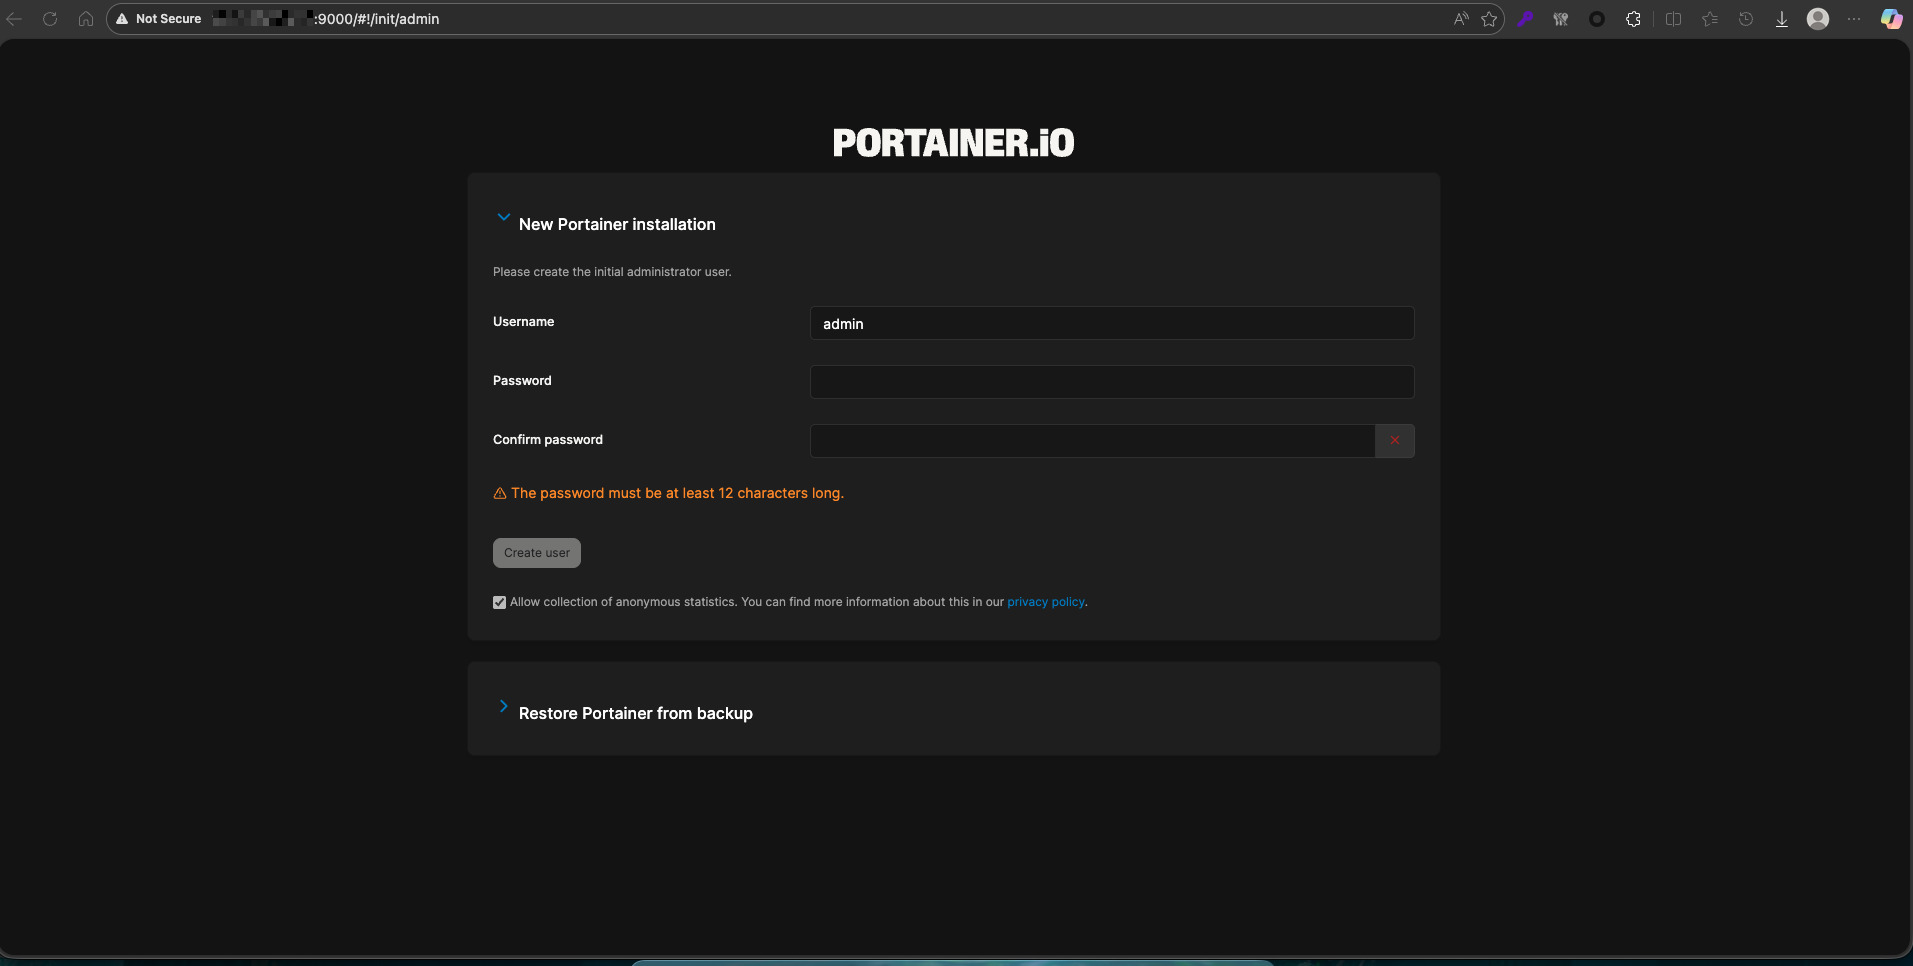Expand the Restore Portainer from backup section
This screenshot has width=1913, height=966.
point(504,707)
